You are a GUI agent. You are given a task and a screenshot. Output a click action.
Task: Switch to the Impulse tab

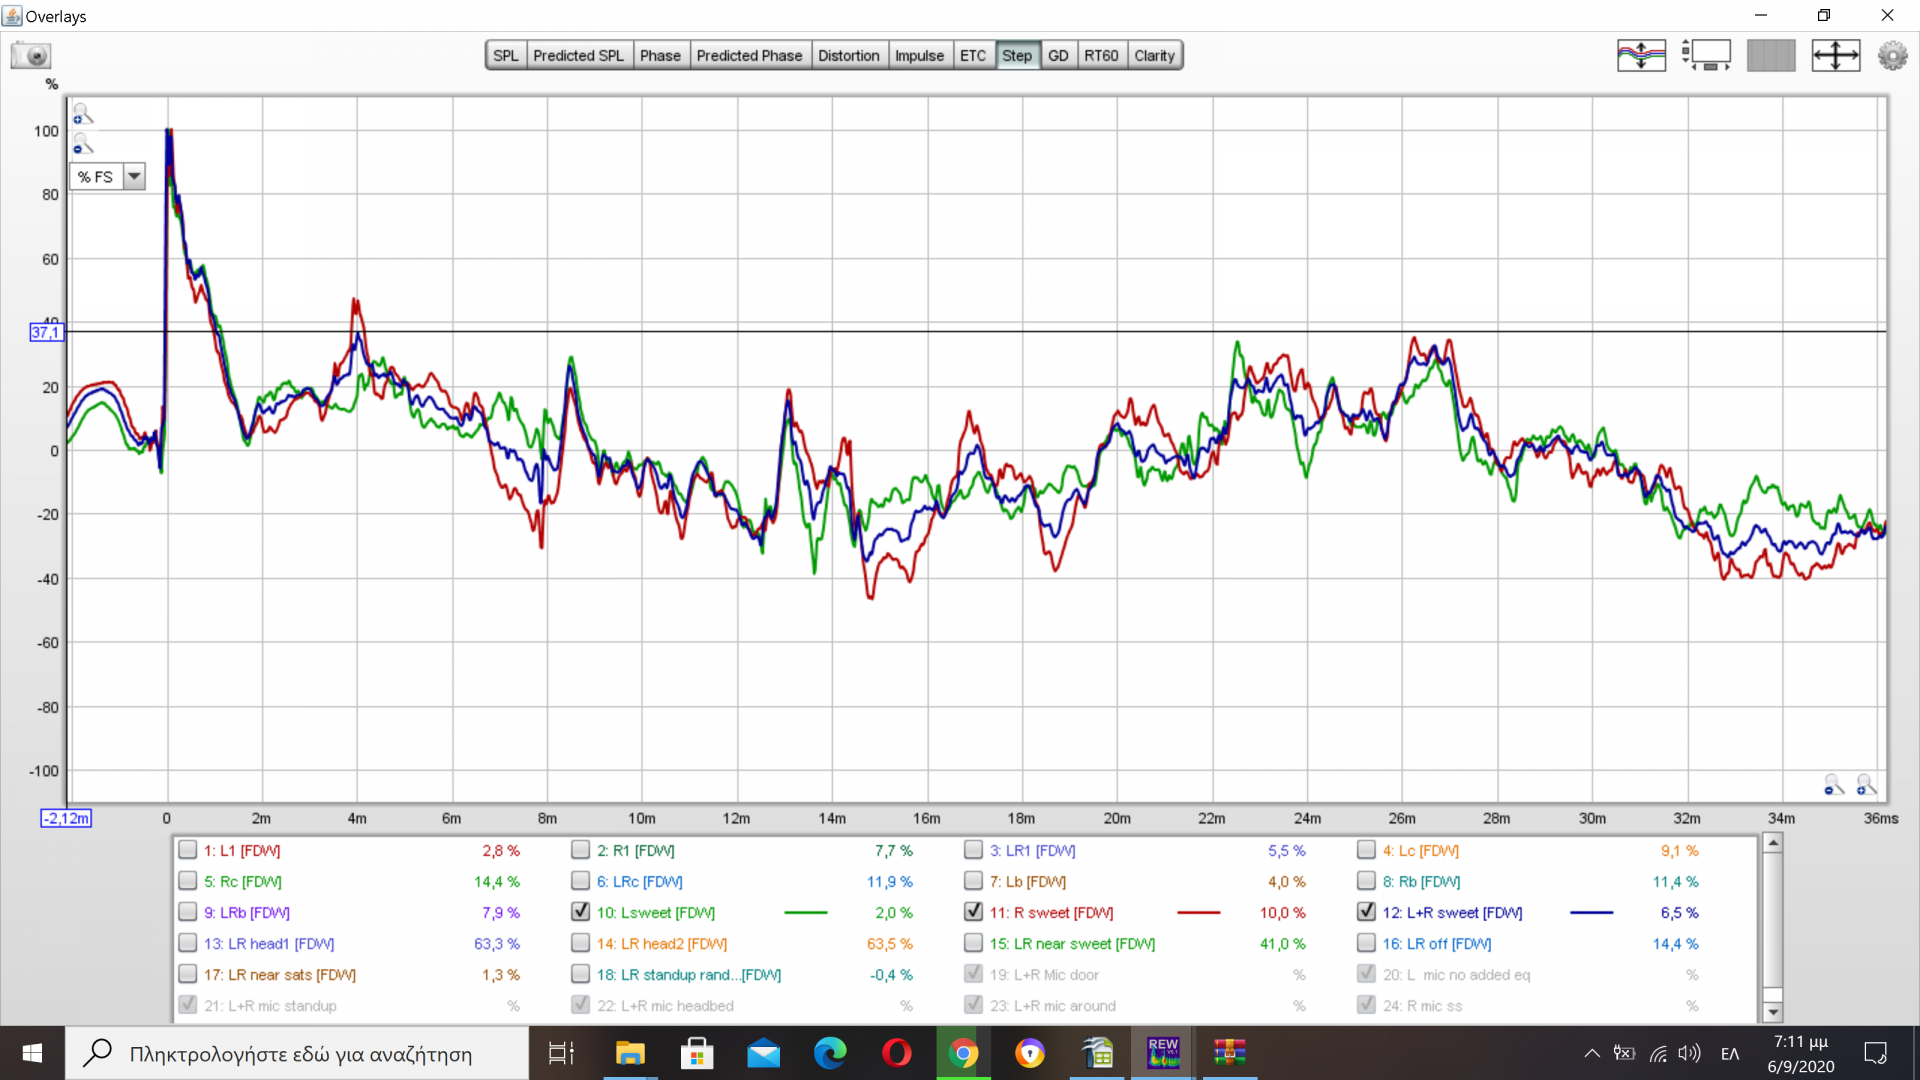click(918, 55)
